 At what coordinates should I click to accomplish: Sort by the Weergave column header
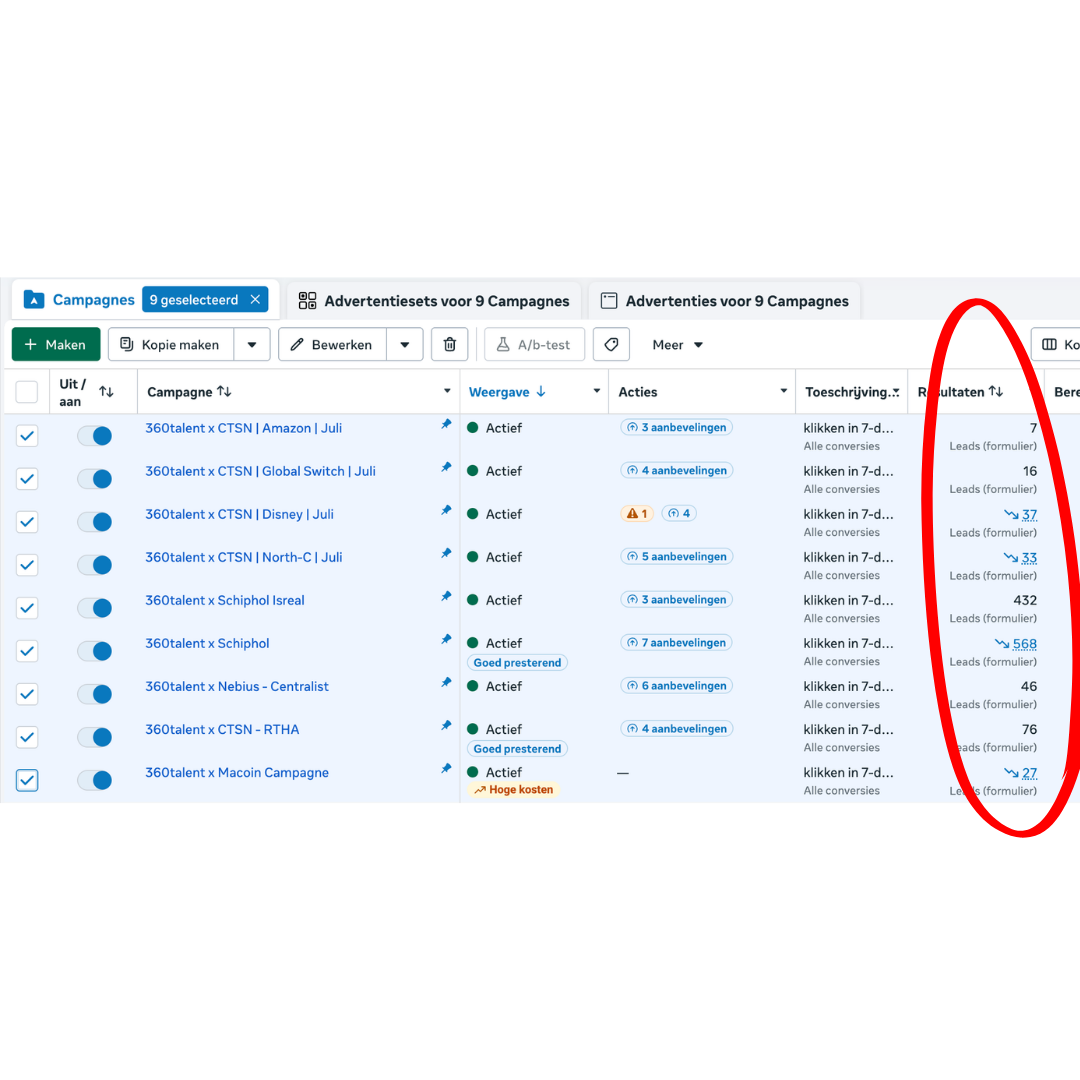(508, 392)
